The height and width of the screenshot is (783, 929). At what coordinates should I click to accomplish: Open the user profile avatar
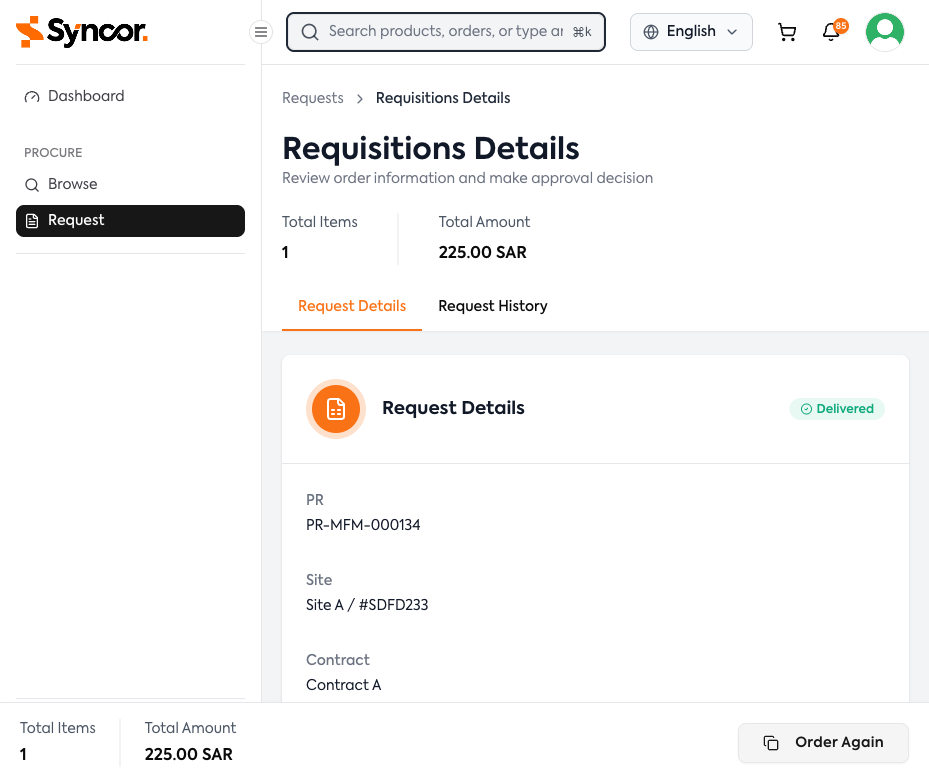click(884, 32)
